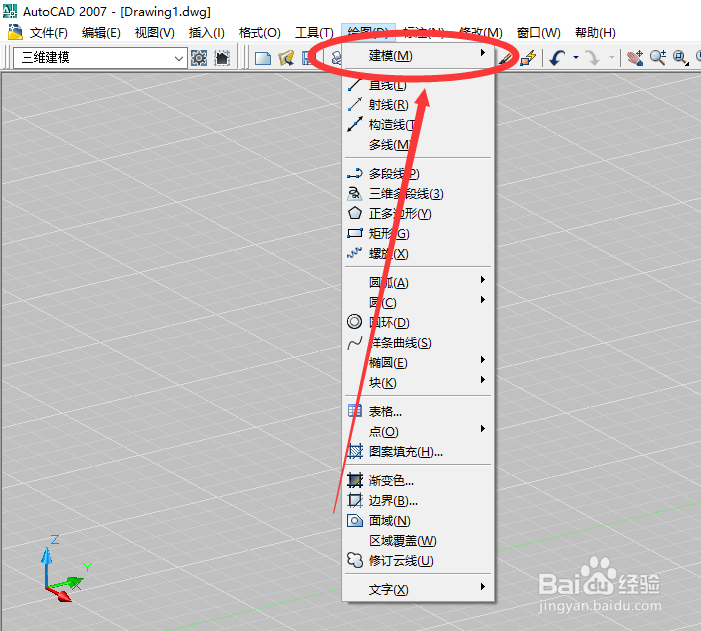Choose 三维多段线(3) menu entry
The height and width of the screenshot is (631, 701).
click(x=418, y=194)
